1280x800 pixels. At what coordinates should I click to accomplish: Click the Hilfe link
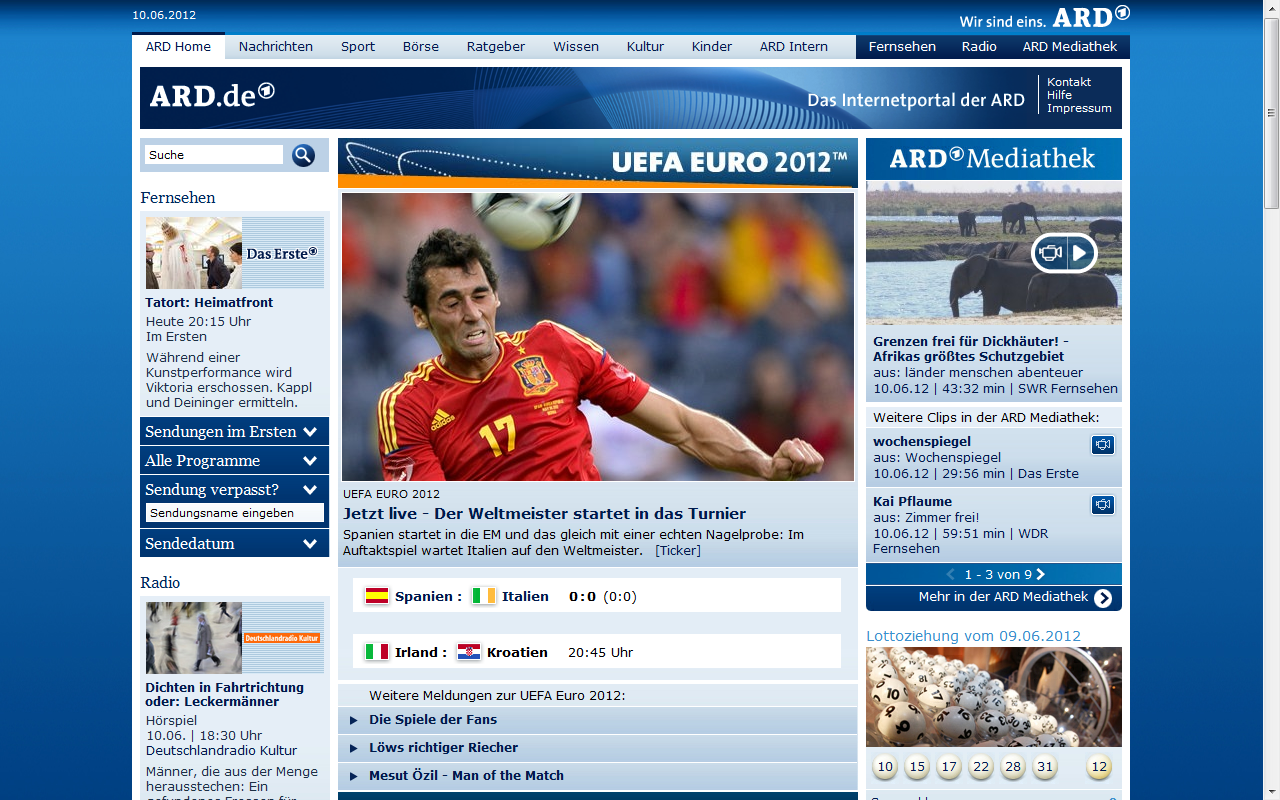point(1059,95)
